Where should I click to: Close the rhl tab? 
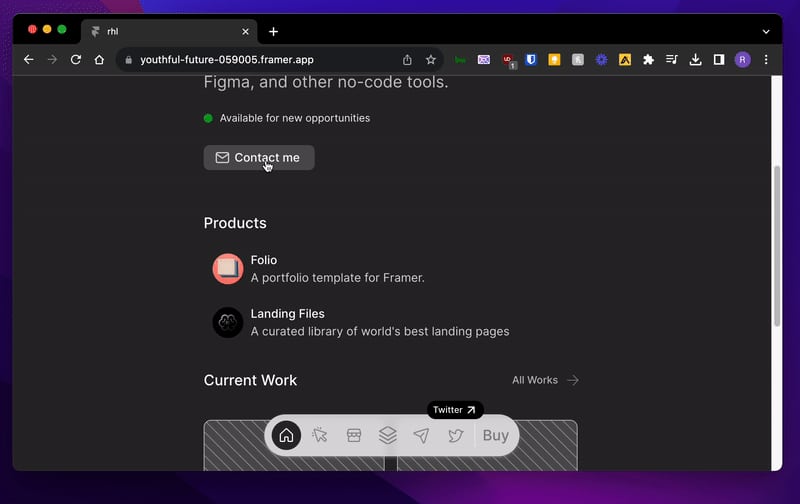245,32
